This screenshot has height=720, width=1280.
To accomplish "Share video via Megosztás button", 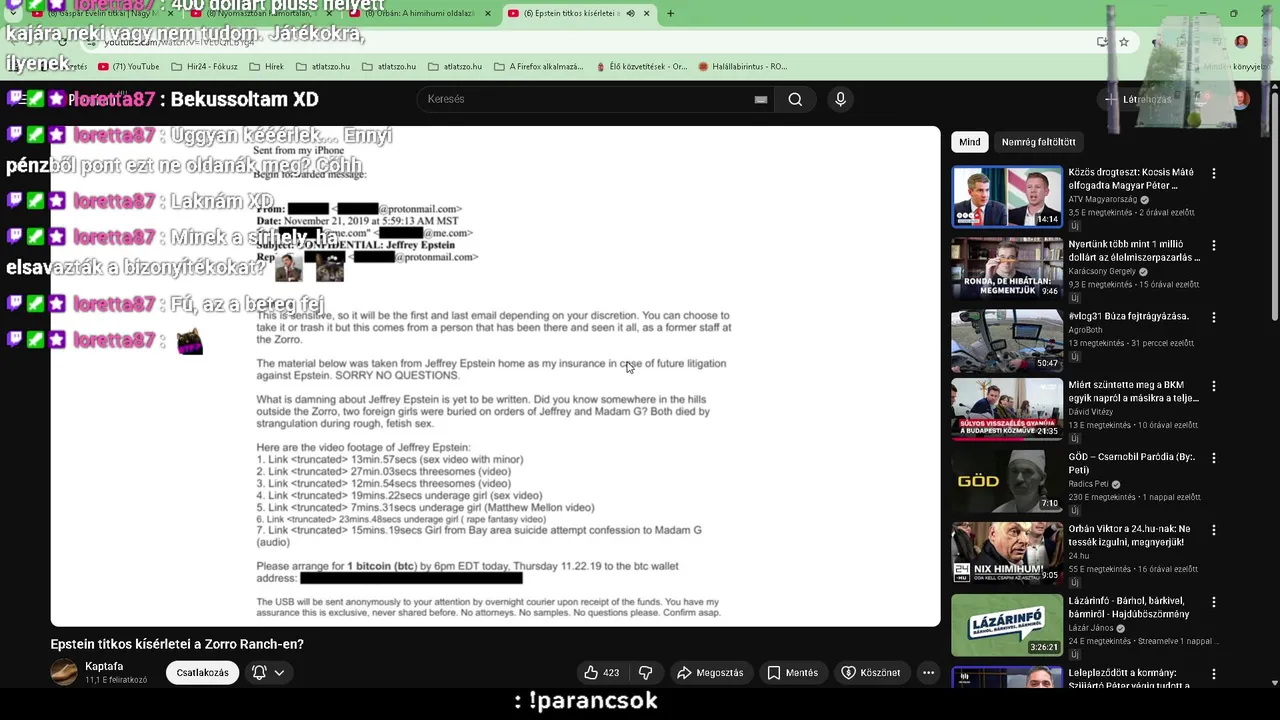I will click(x=710, y=673).
